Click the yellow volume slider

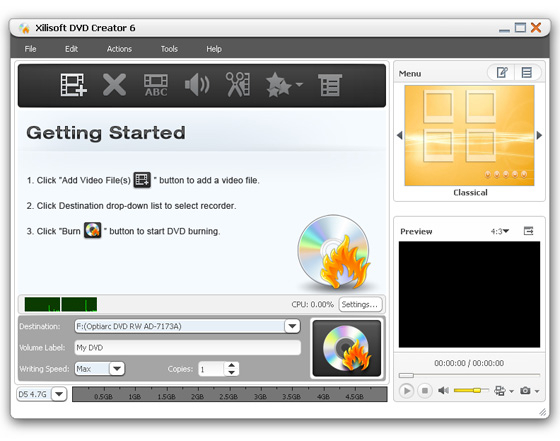[x=471, y=391]
